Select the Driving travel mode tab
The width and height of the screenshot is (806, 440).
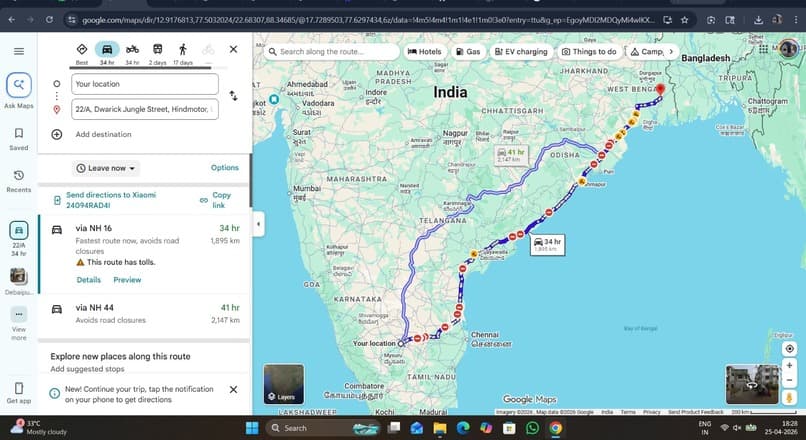[107, 53]
